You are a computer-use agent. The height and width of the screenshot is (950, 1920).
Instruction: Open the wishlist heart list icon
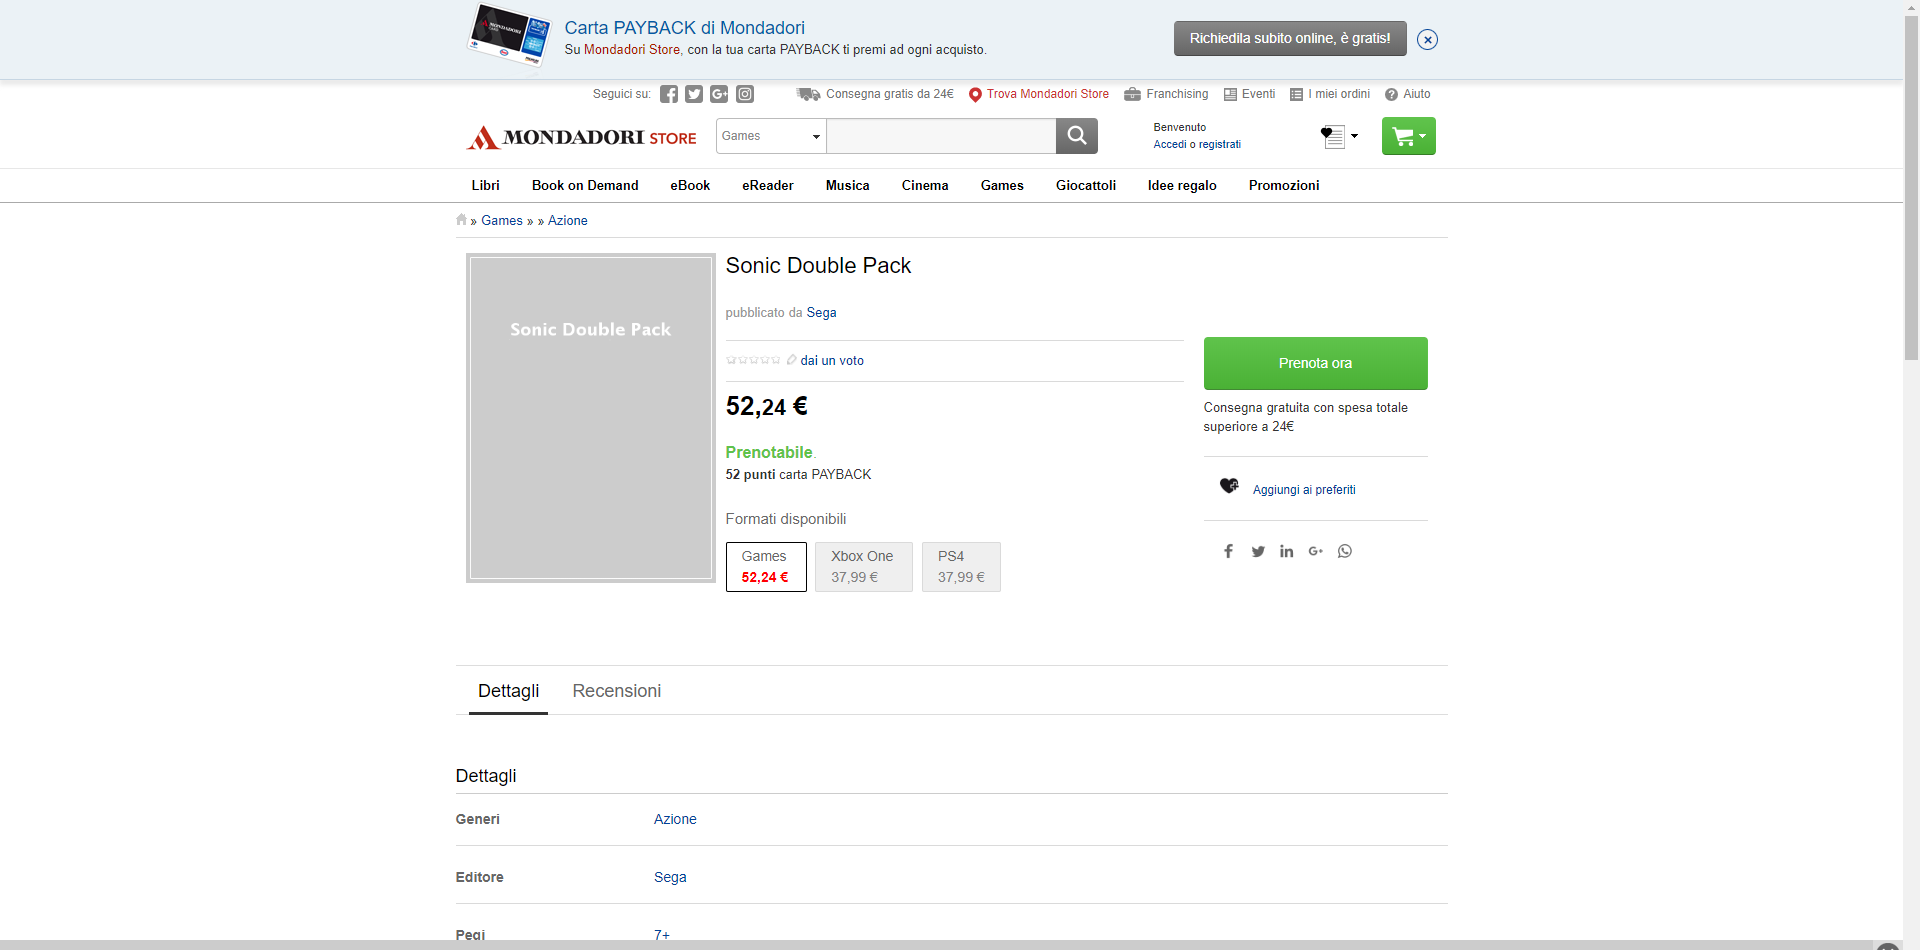point(1332,136)
